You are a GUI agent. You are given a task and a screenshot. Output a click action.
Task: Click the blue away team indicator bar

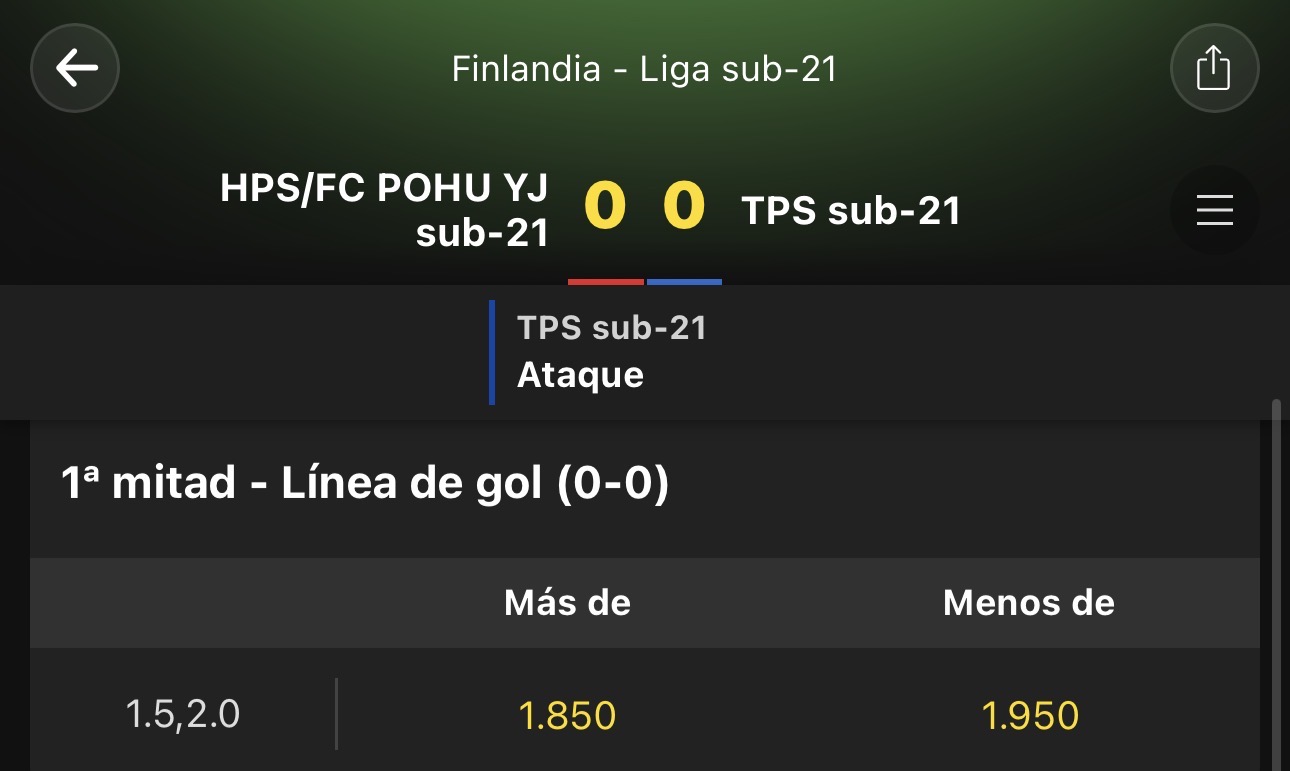684,282
